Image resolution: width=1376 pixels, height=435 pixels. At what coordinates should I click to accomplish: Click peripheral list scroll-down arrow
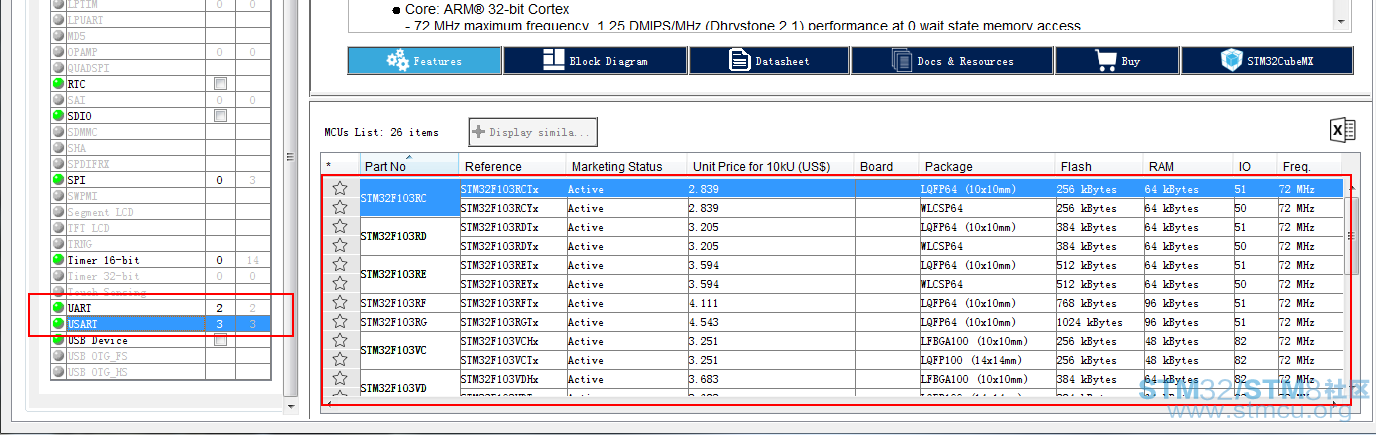coord(291,407)
